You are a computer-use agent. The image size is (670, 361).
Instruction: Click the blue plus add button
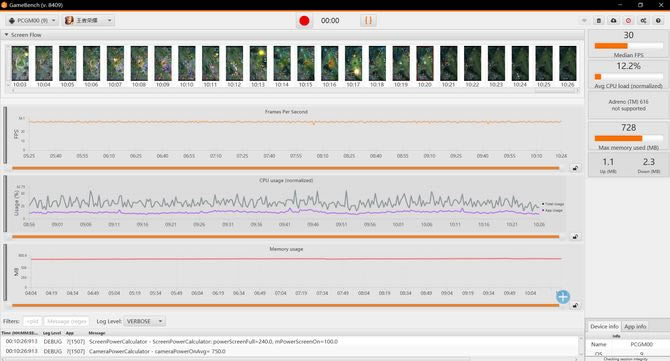[x=563, y=296]
